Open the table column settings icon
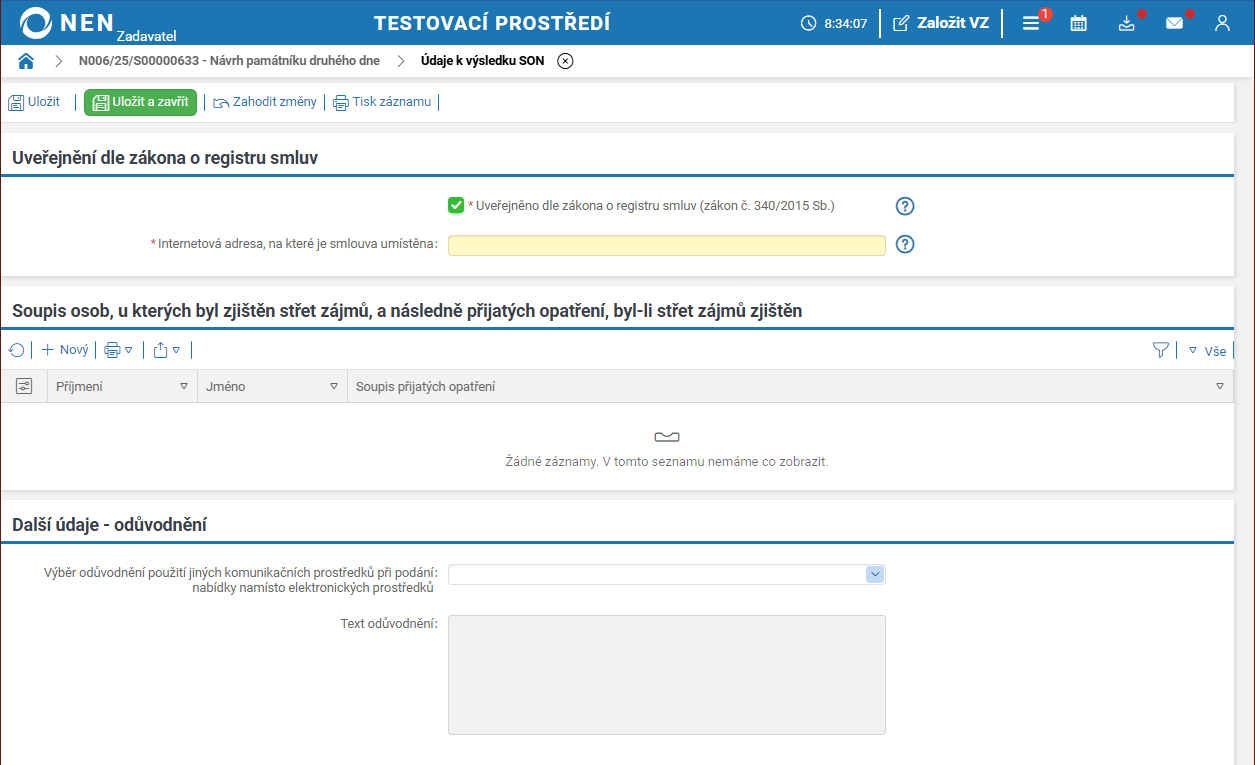 coord(24,386)
